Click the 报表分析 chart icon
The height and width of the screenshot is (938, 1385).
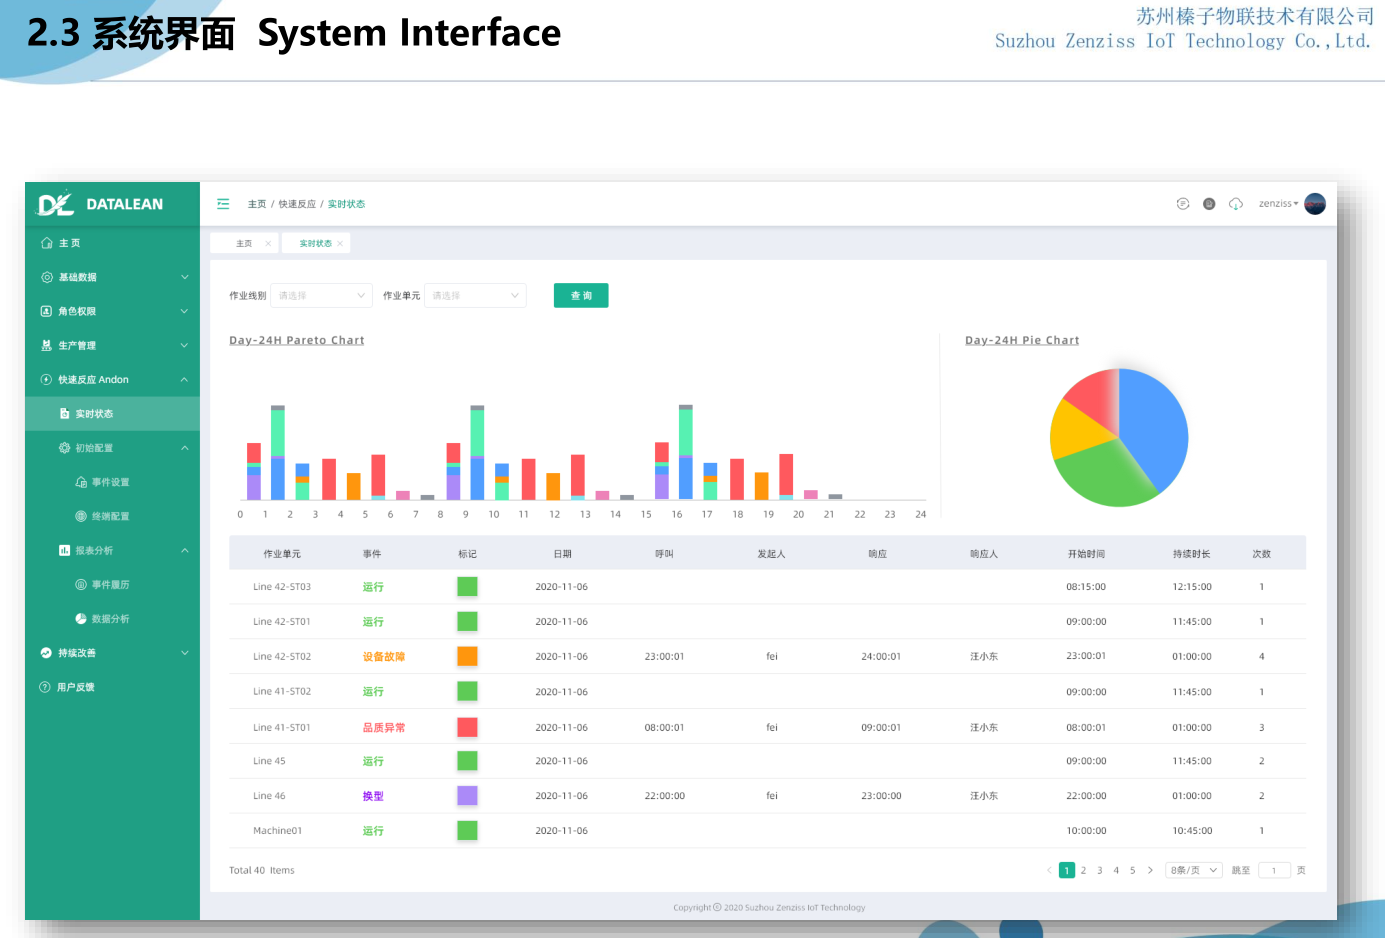click(64, 550)
